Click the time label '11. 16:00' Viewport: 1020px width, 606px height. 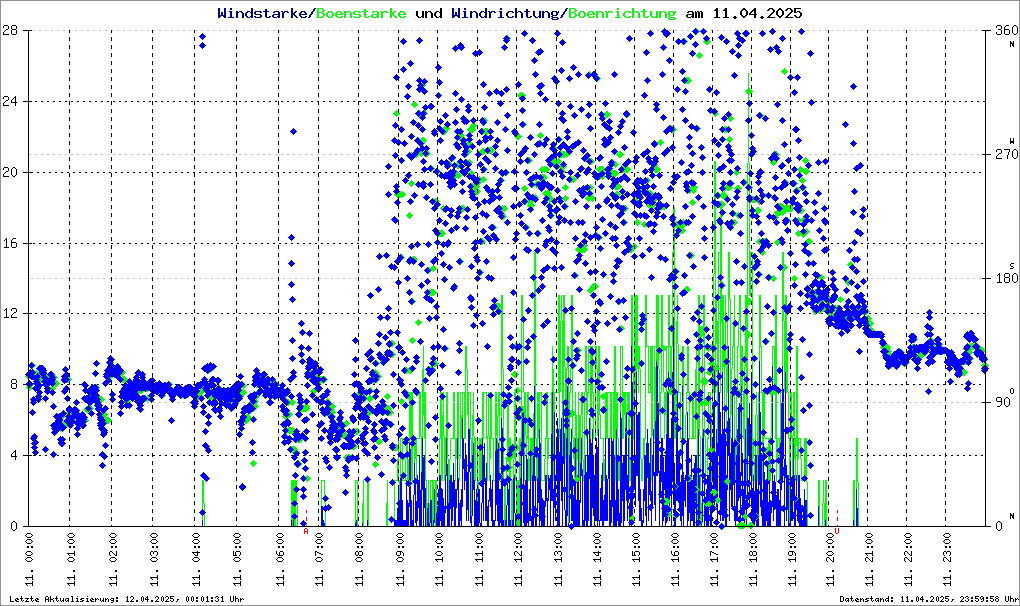point(675,560)
